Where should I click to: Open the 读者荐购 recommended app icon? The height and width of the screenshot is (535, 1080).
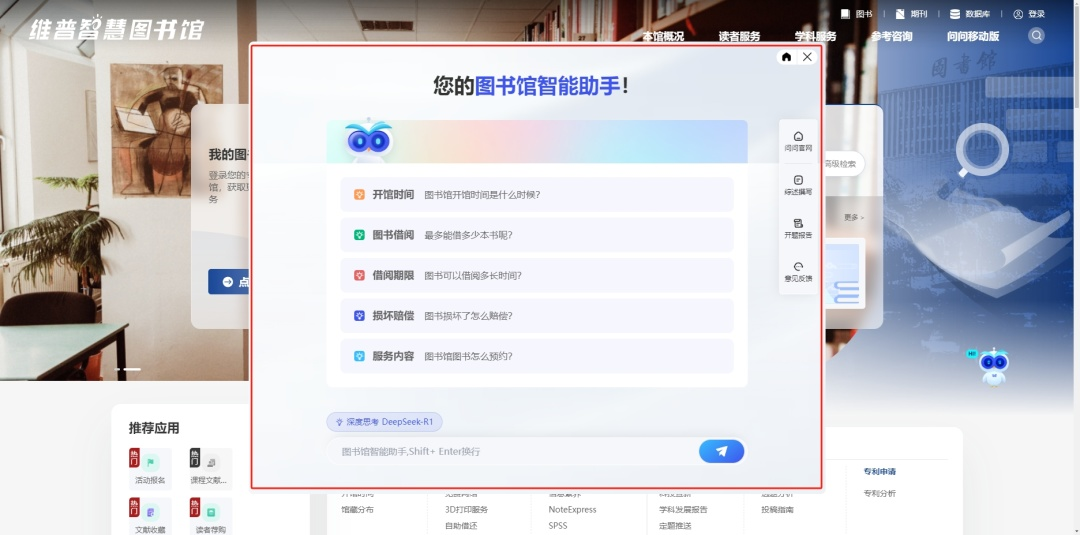[210, 516]
